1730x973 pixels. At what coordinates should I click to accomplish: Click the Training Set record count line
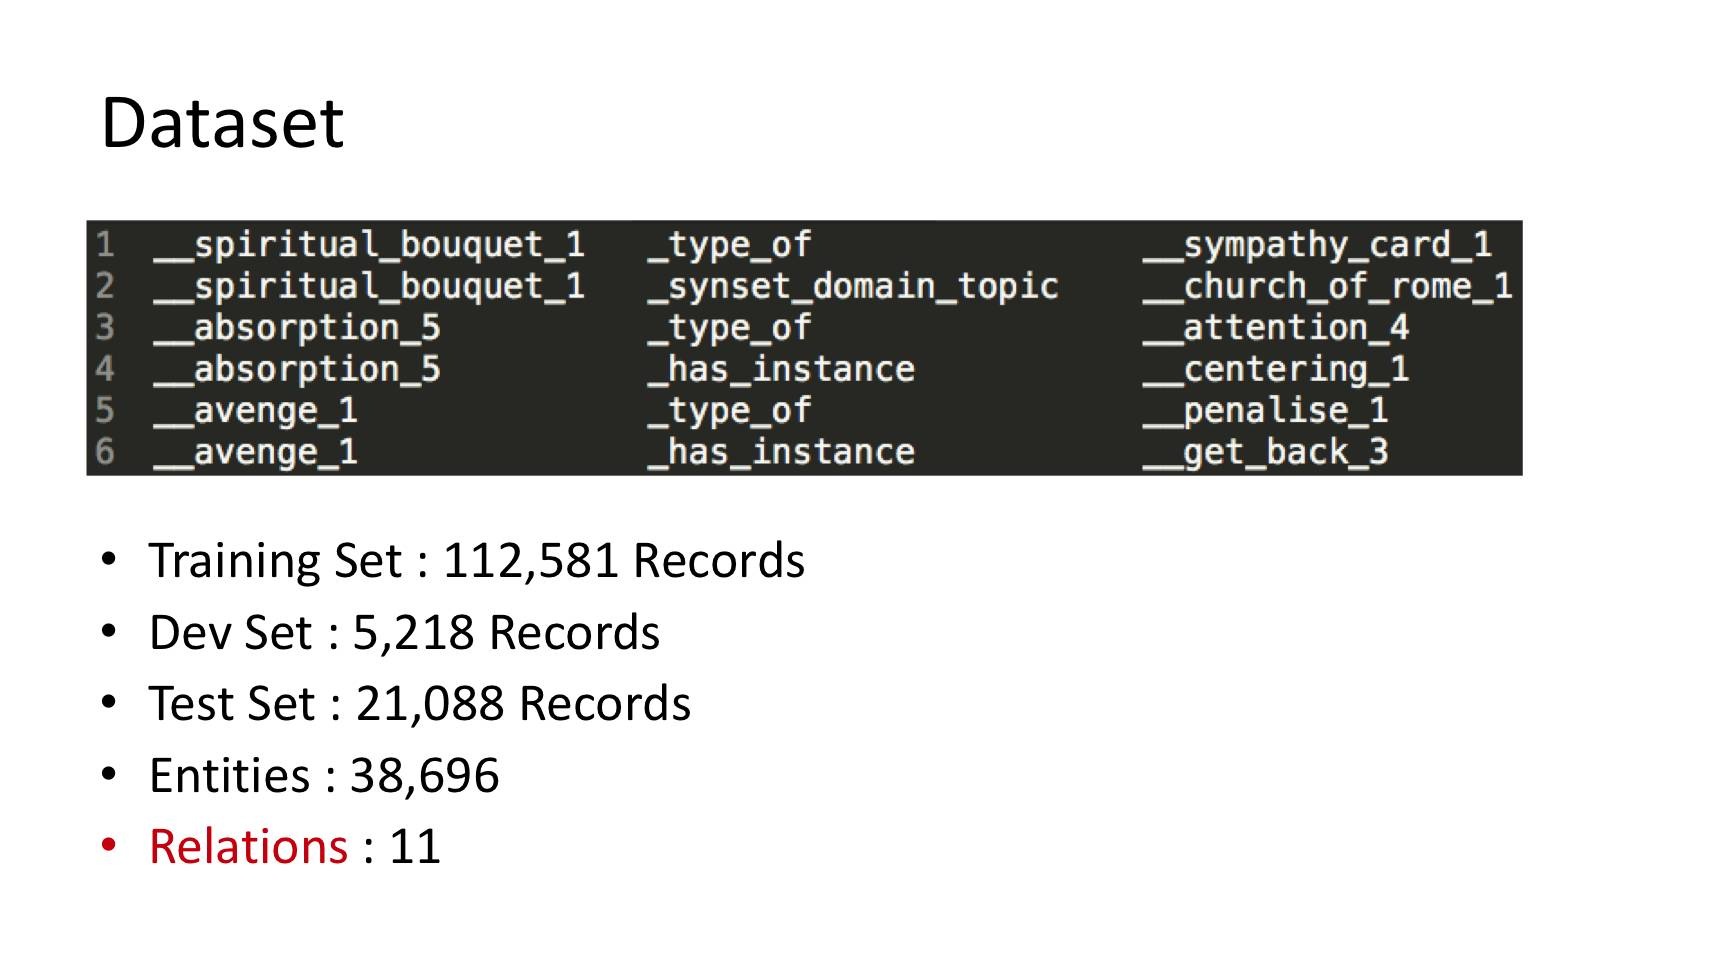[476, 561]
